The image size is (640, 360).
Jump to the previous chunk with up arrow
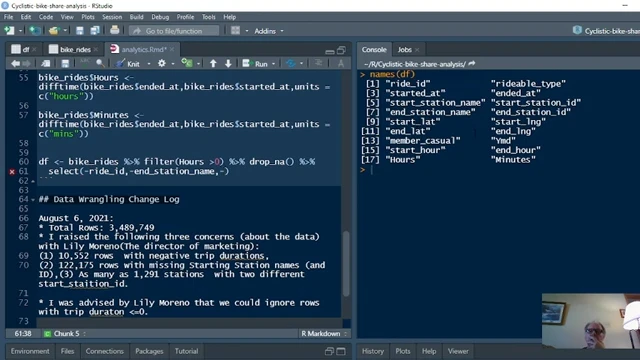point(213,63)
